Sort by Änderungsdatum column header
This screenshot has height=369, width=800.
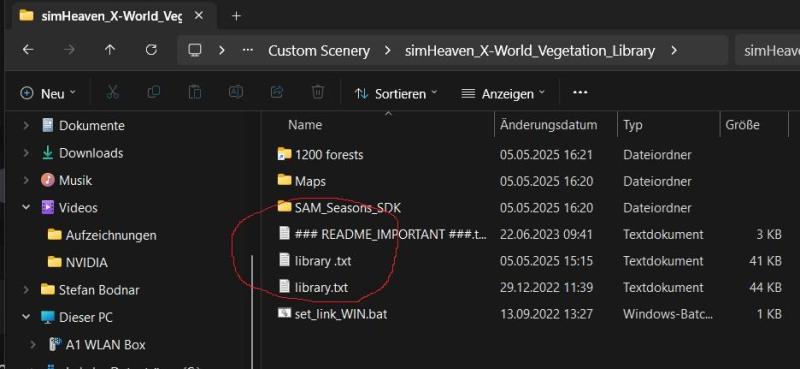tap(548, 125)
